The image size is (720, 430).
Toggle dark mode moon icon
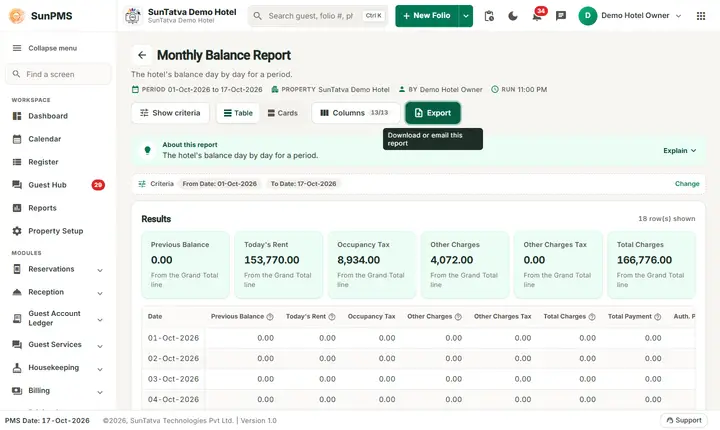(513, 16)
